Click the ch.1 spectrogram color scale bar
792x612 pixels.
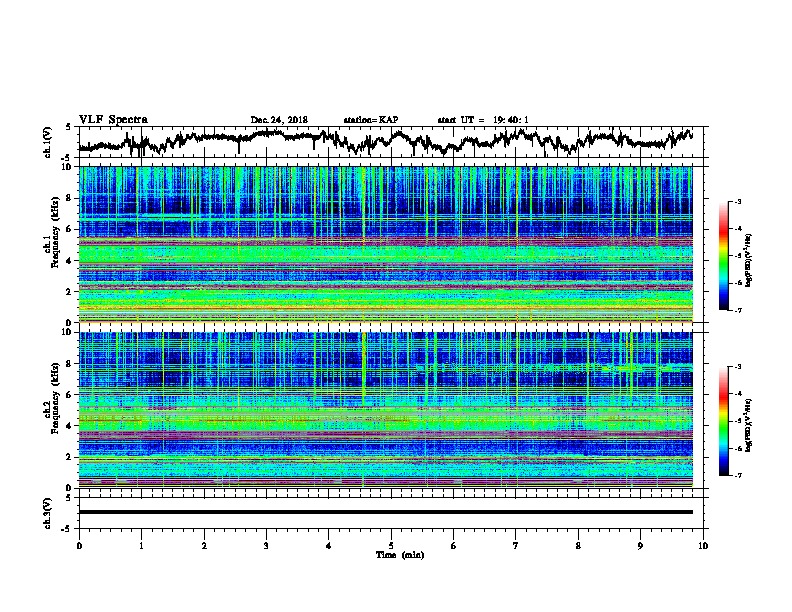[x=723, y=256]
